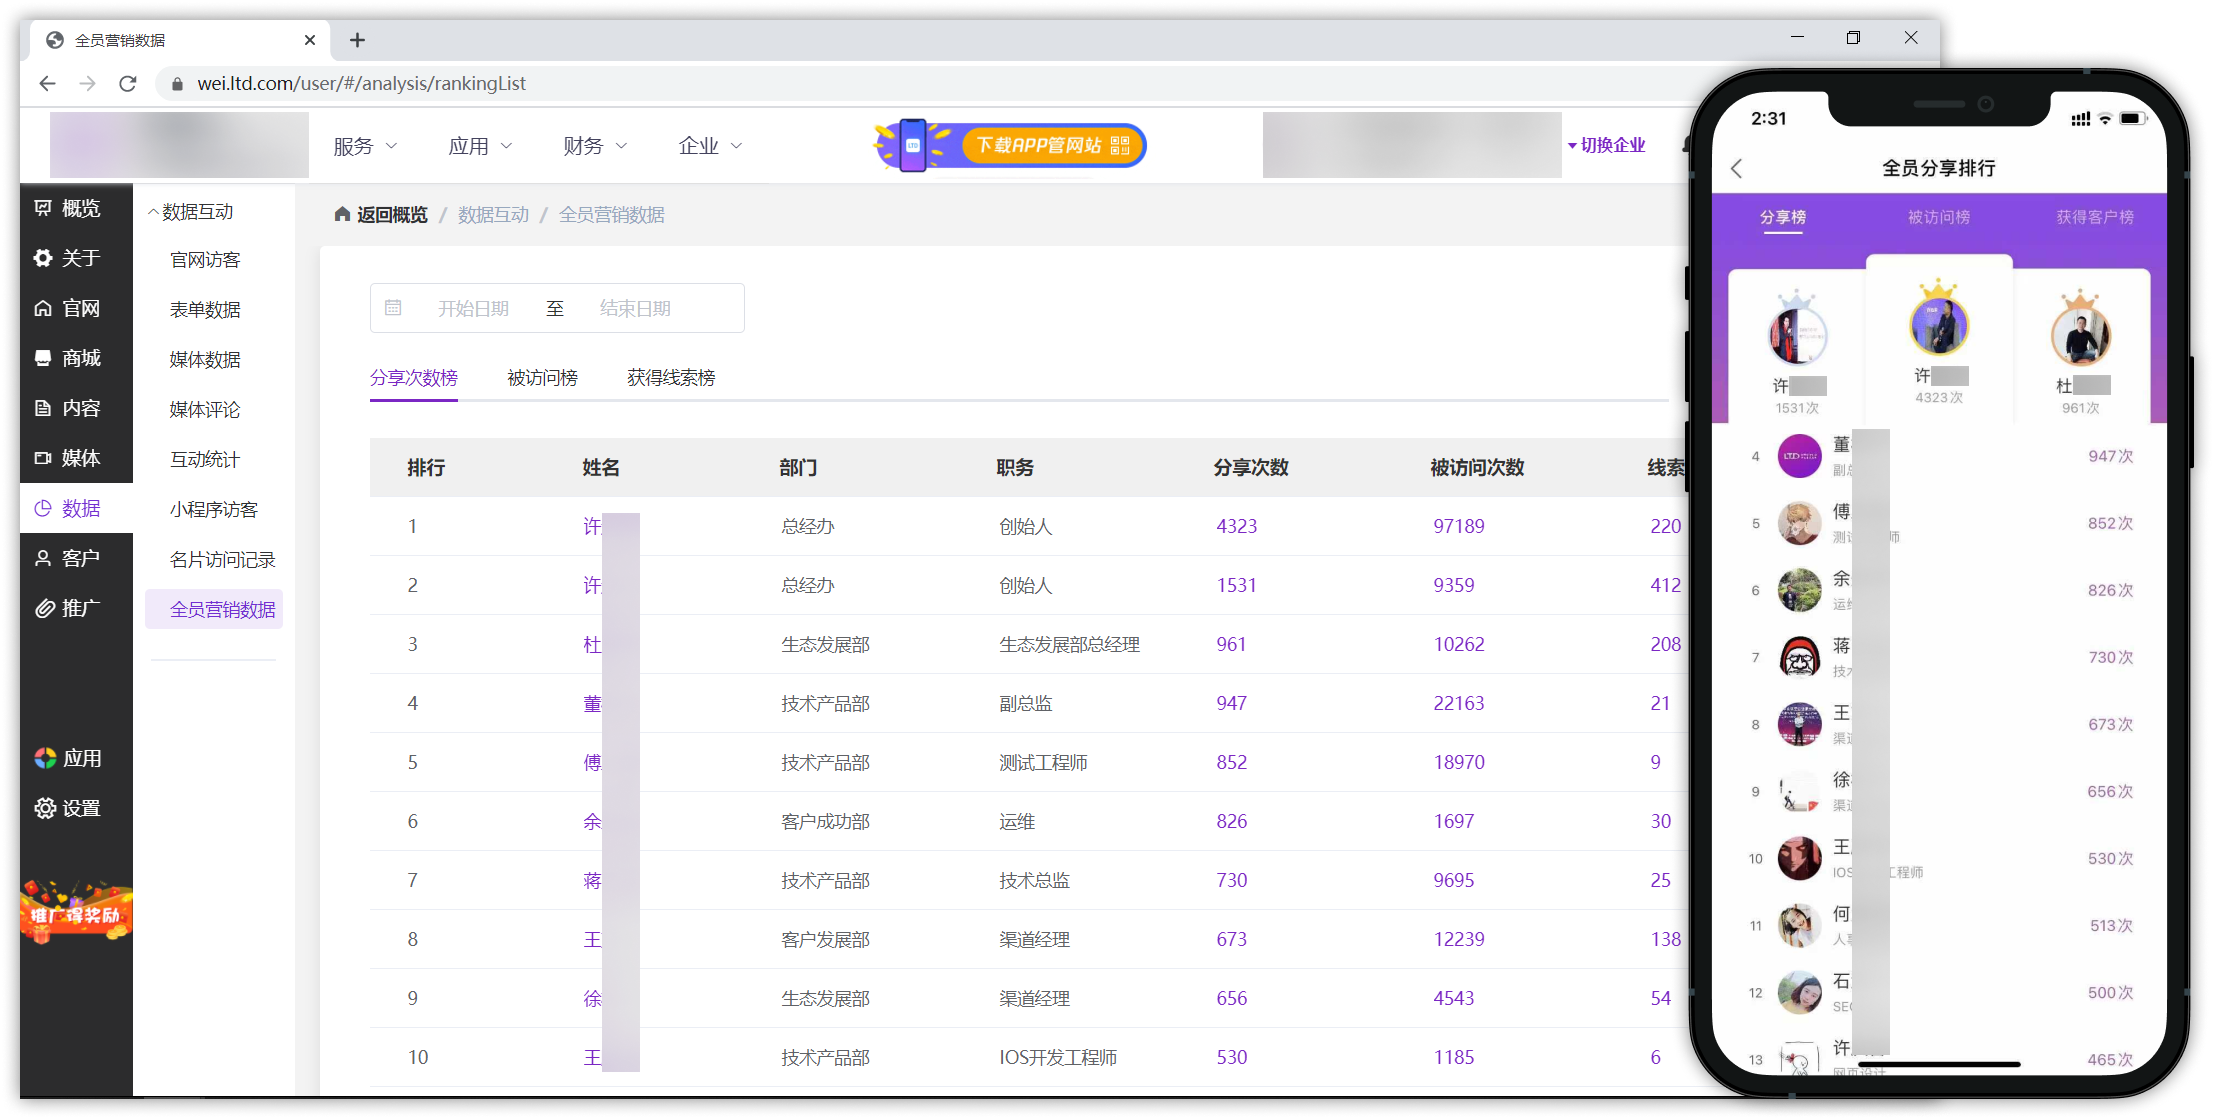
Task: Click the 开始日期 input field
Action: coord(473,308)
